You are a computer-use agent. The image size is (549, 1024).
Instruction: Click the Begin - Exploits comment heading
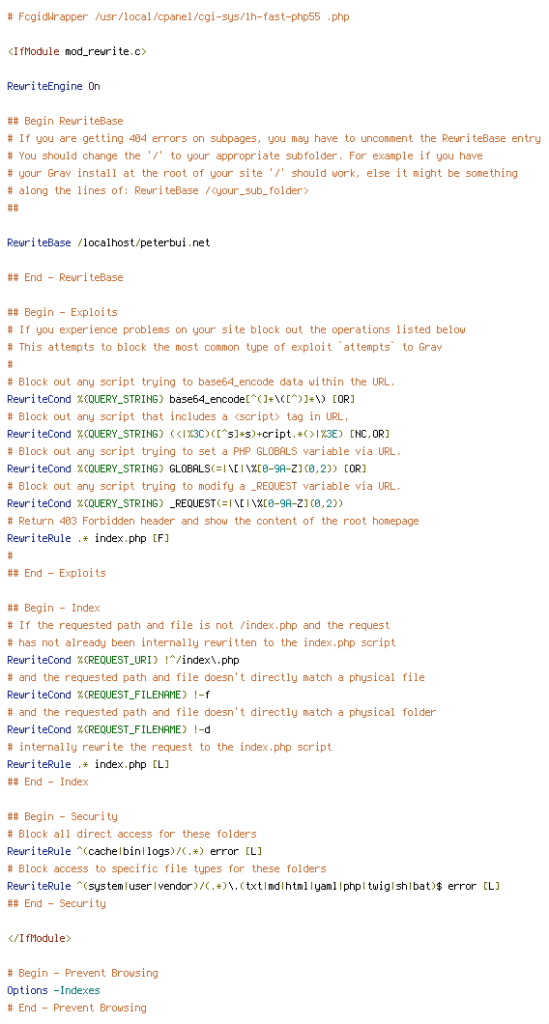[x=62, y=312]
